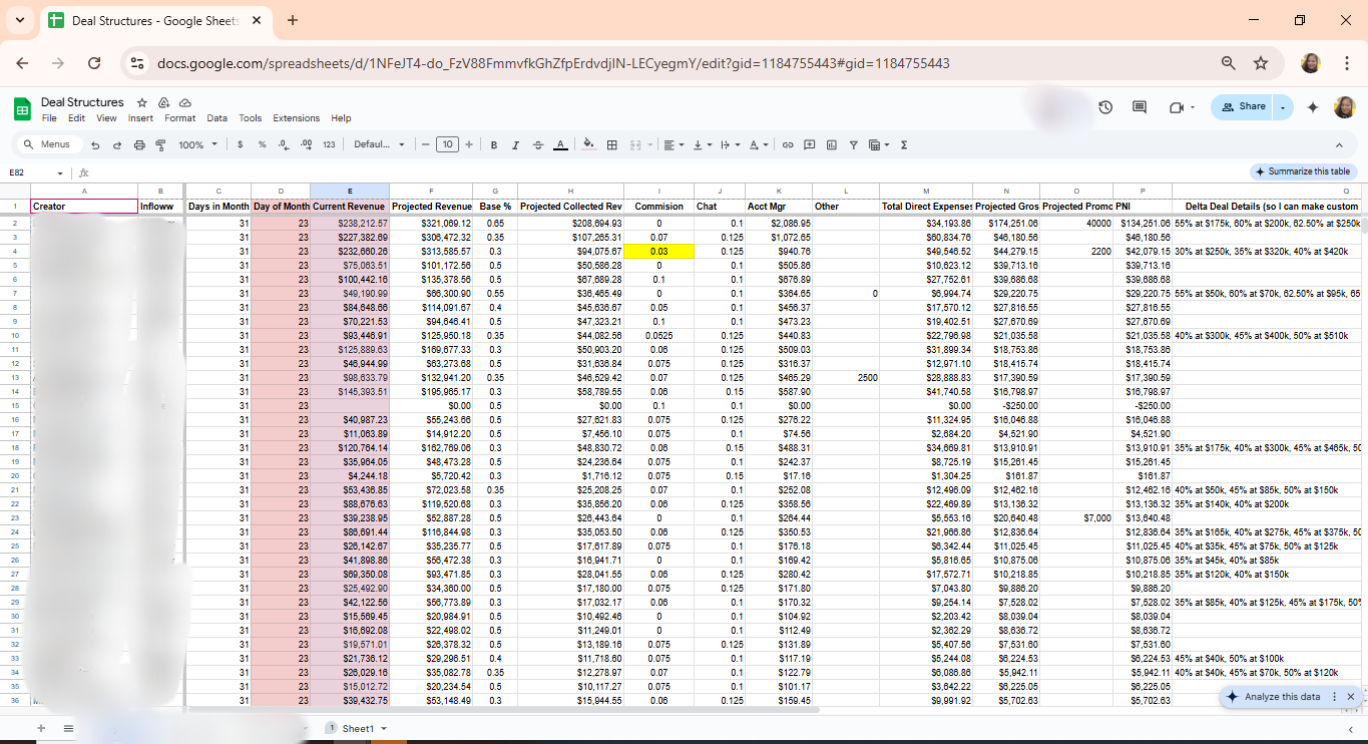Open the Format menu
The image size is (1368, 744).
180,118
